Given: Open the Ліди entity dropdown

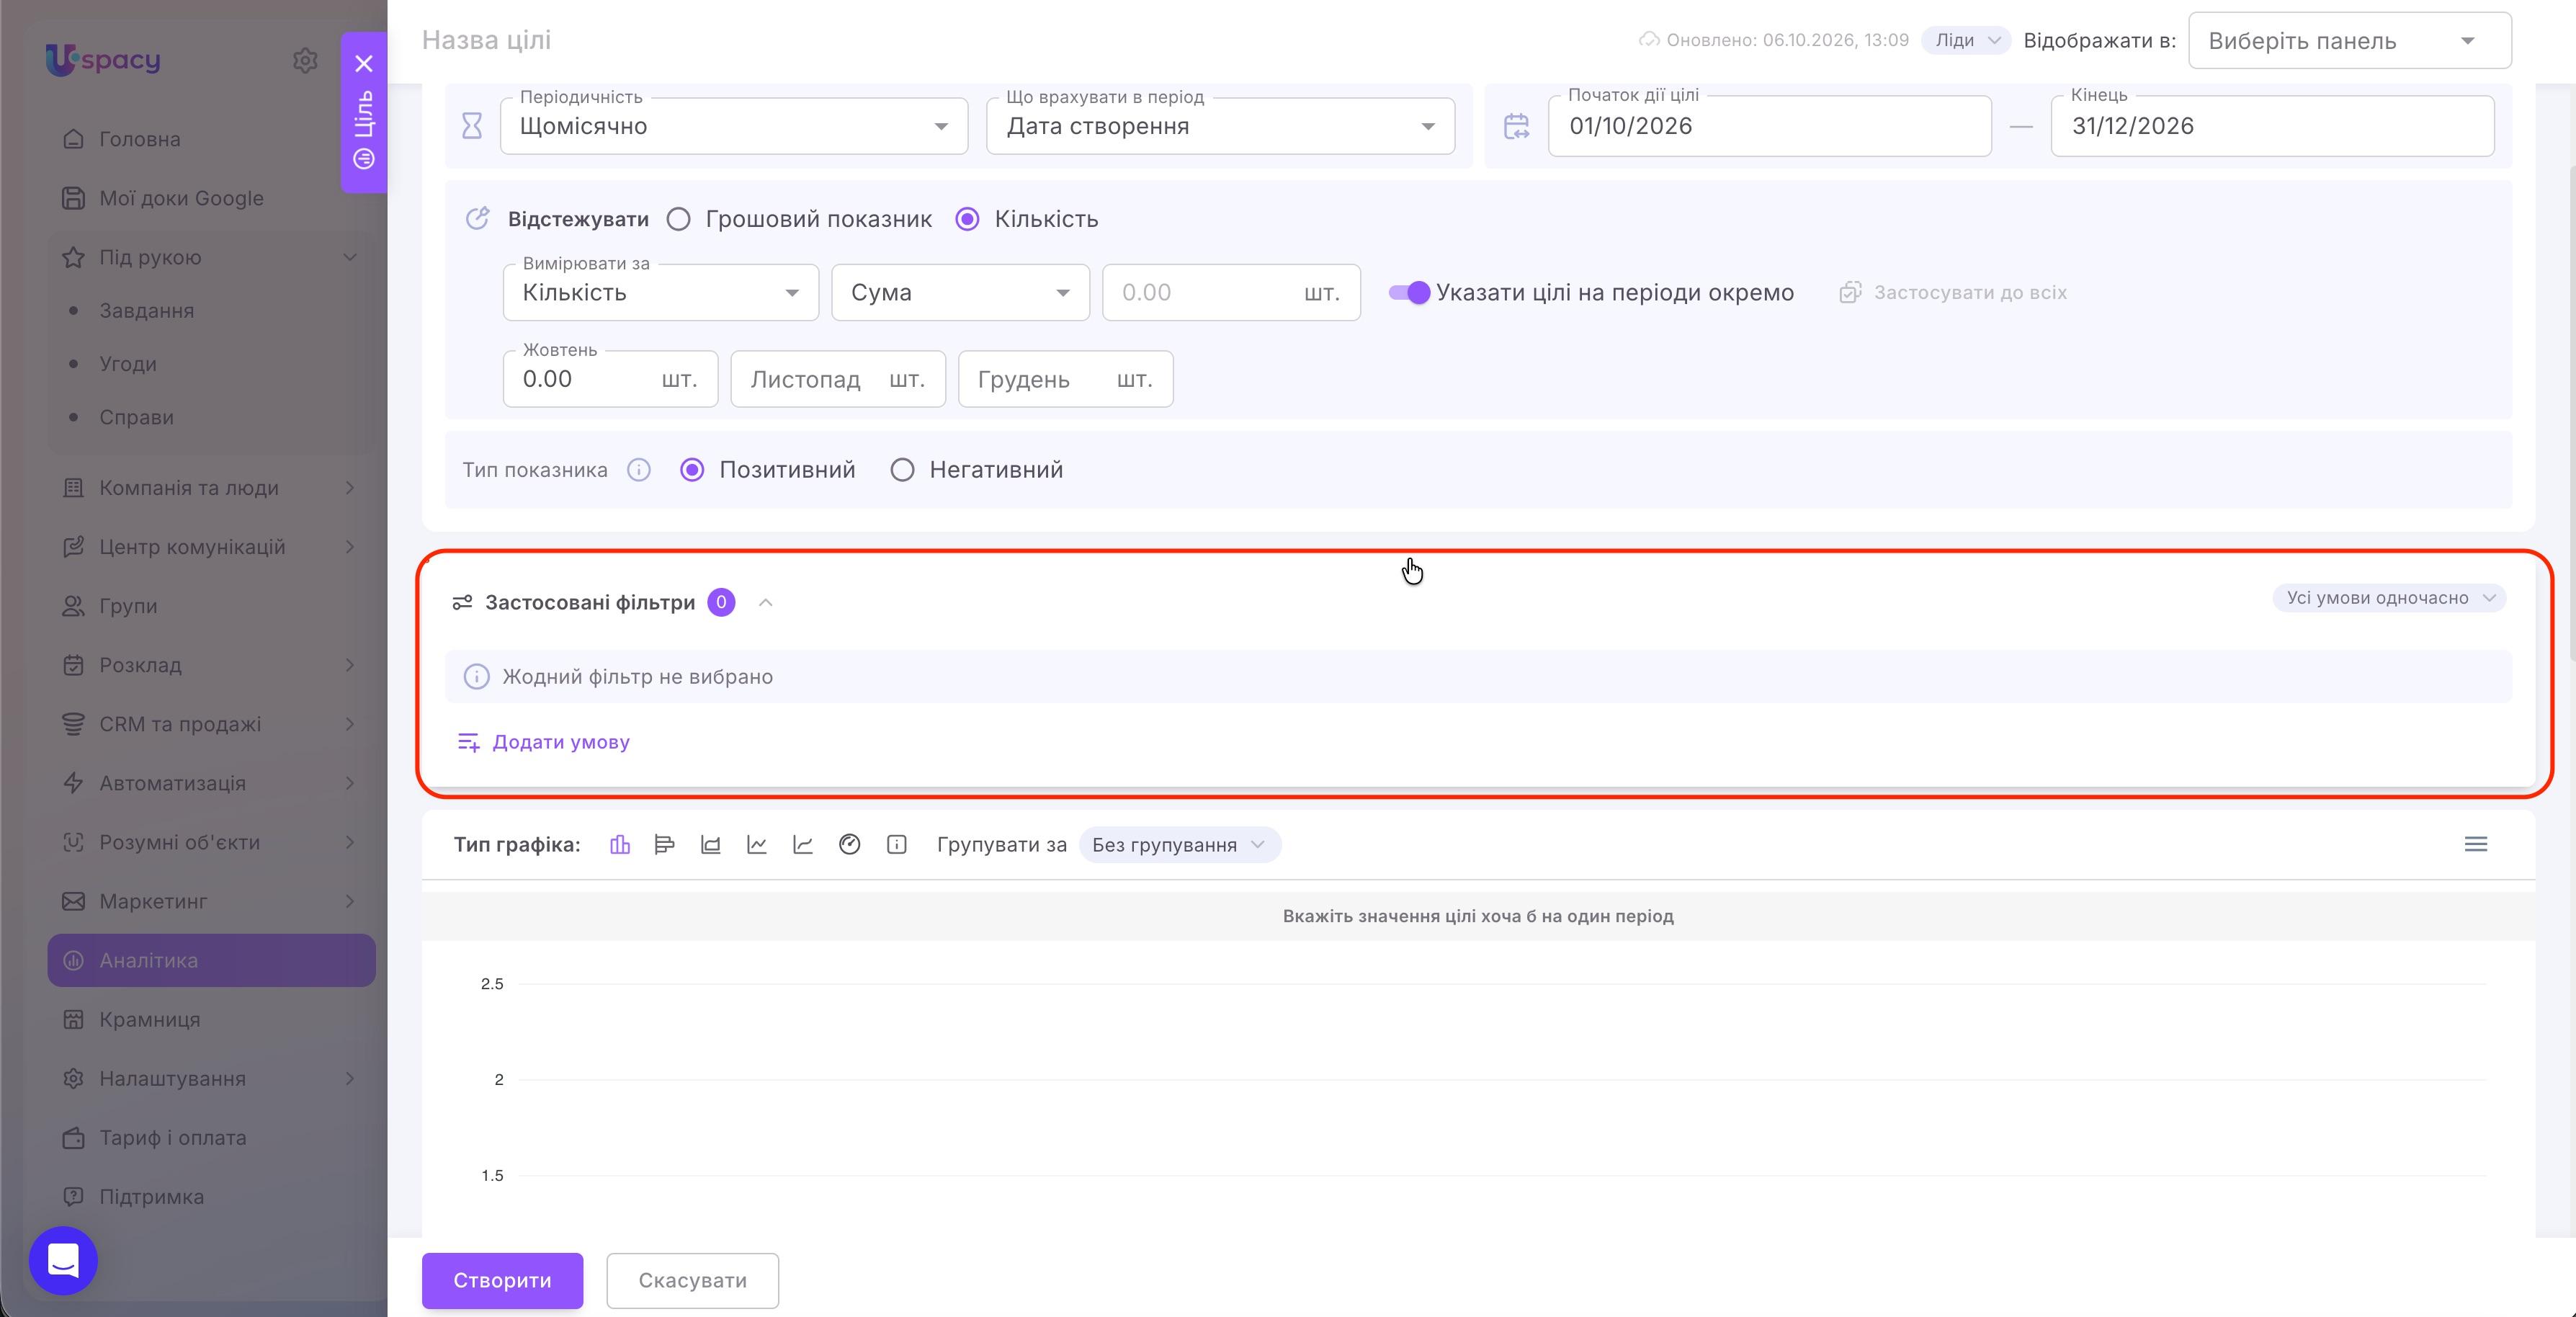Looking at the screenshot, I should click(1965, 40).
